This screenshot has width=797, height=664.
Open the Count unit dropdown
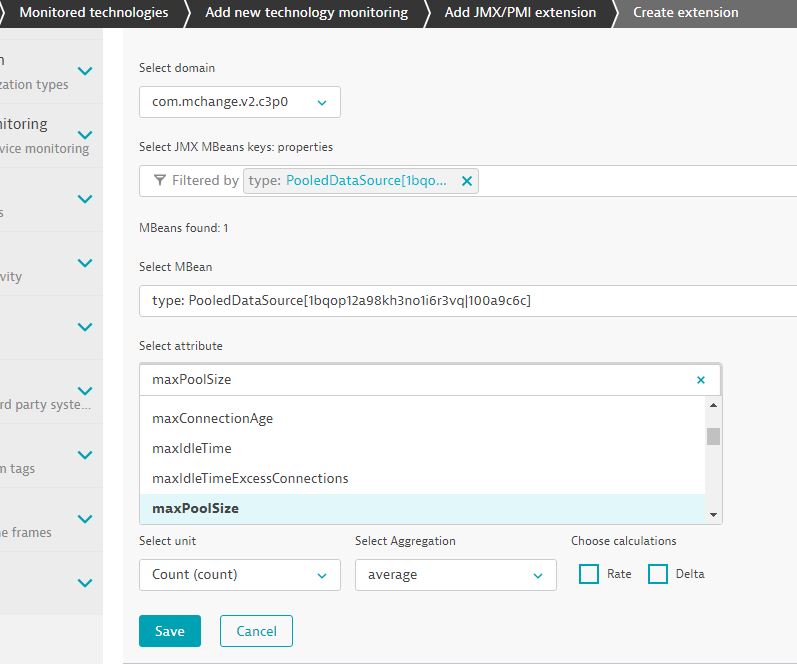tap(240, 575)
